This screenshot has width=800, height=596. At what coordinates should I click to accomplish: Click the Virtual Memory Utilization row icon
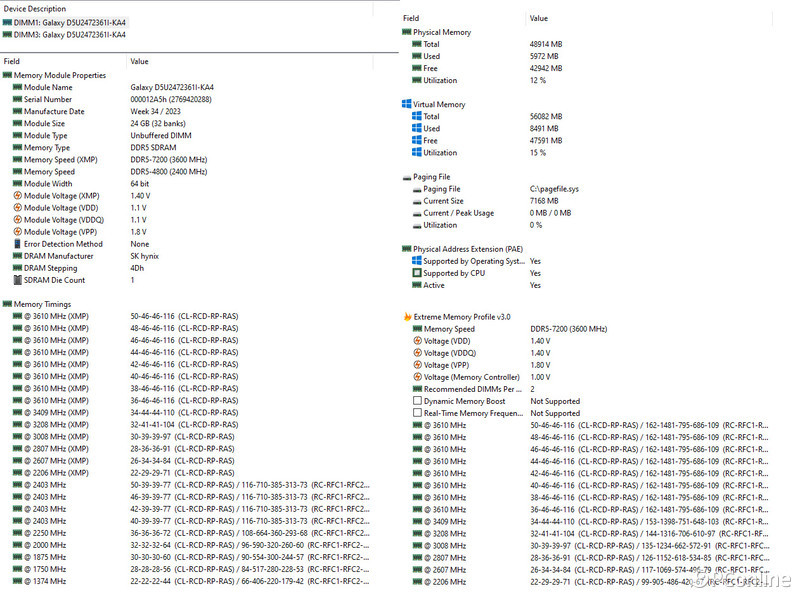(x=417, y=152)
